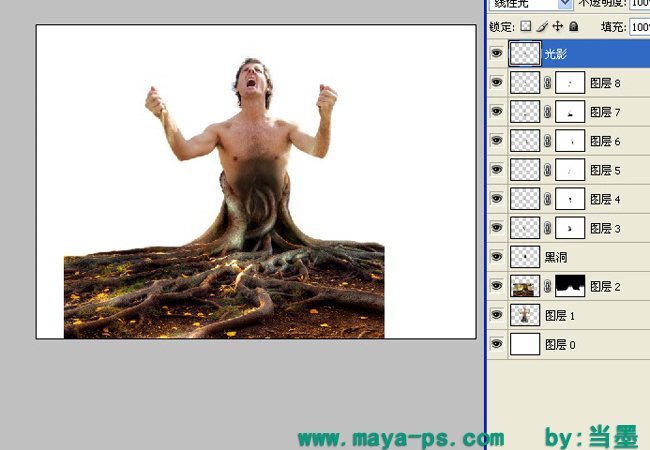Click the opacity value field
Viewport: 650px width, 450px height.
pos(640,4)
